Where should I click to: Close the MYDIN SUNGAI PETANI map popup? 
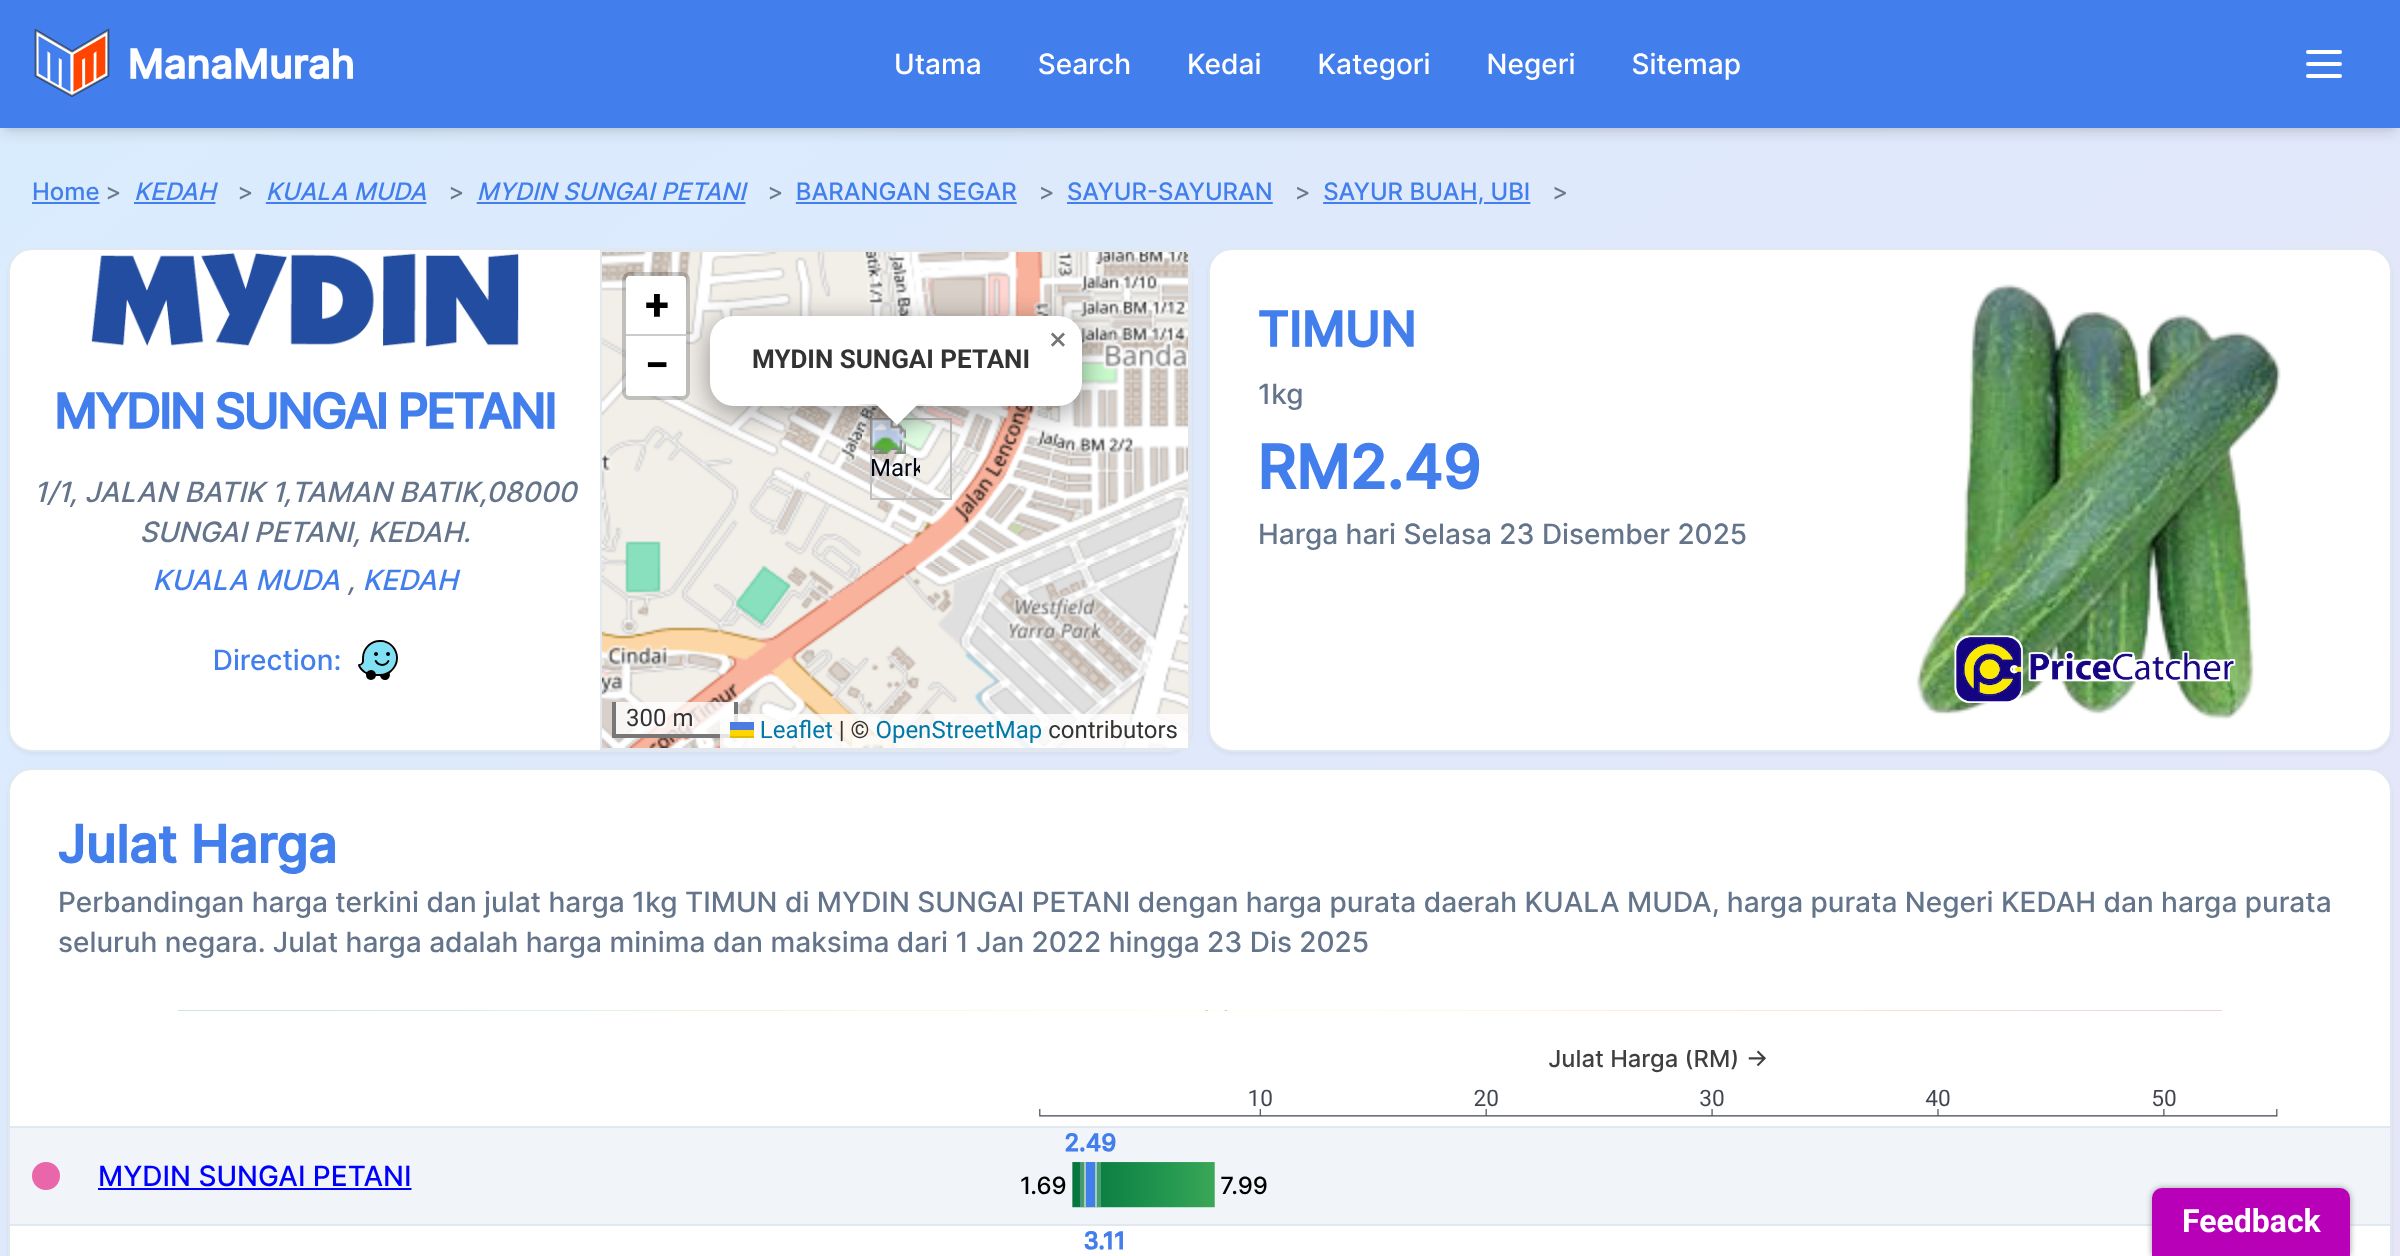[x=1057, y=340]
